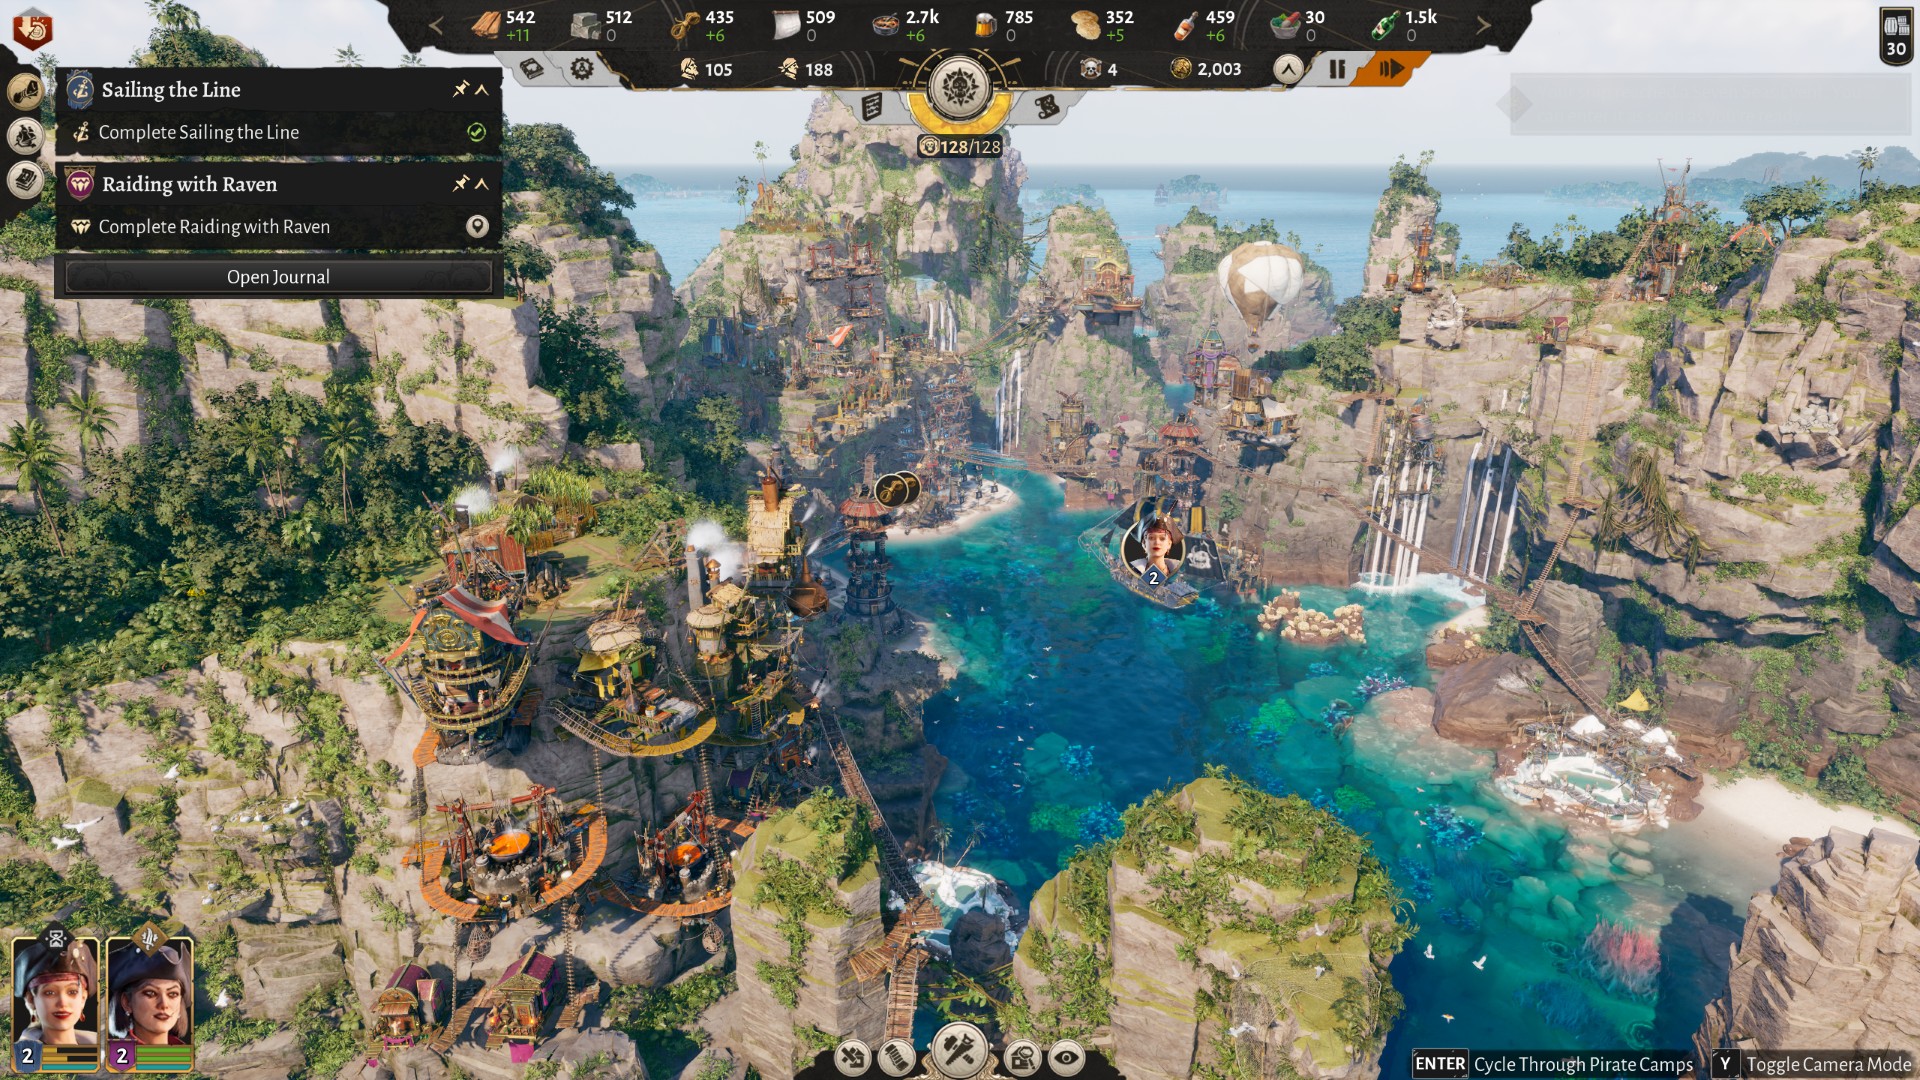
Task: Click the population counter showing 105
Action: (x=706, y=69)
